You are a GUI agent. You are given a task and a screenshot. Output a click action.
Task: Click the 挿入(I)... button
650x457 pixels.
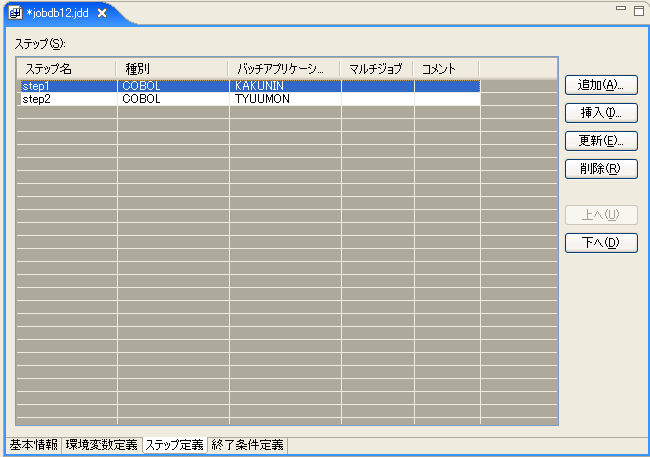(601, 113)
